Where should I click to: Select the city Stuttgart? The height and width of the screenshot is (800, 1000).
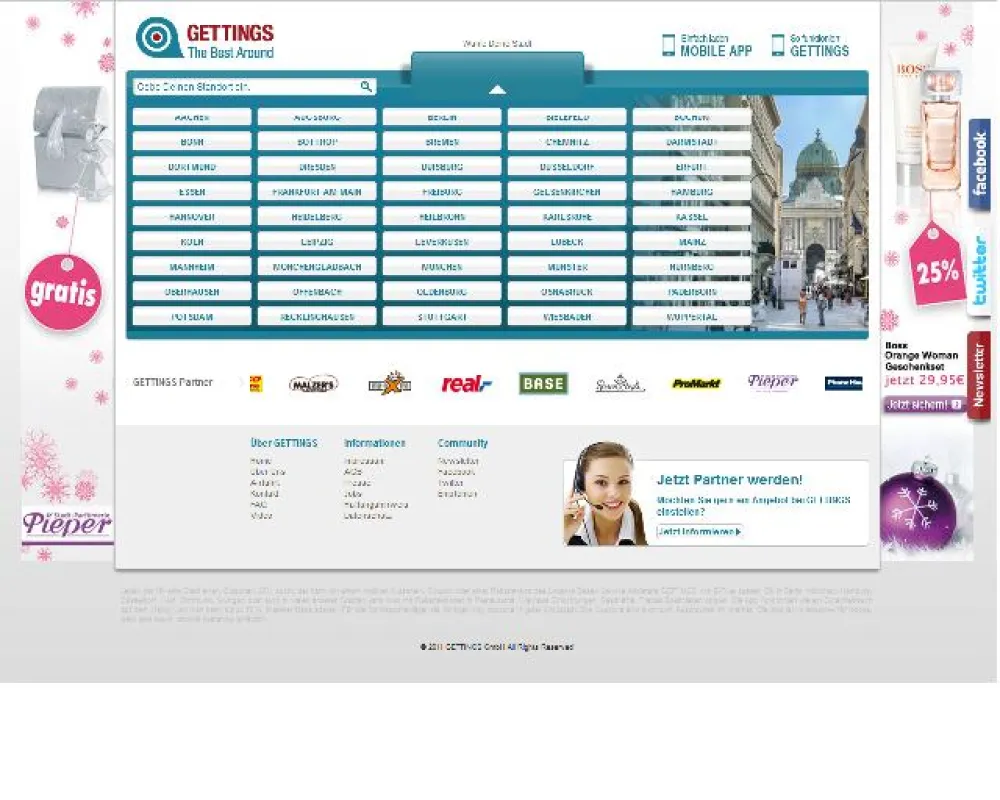tap(442, 316)
